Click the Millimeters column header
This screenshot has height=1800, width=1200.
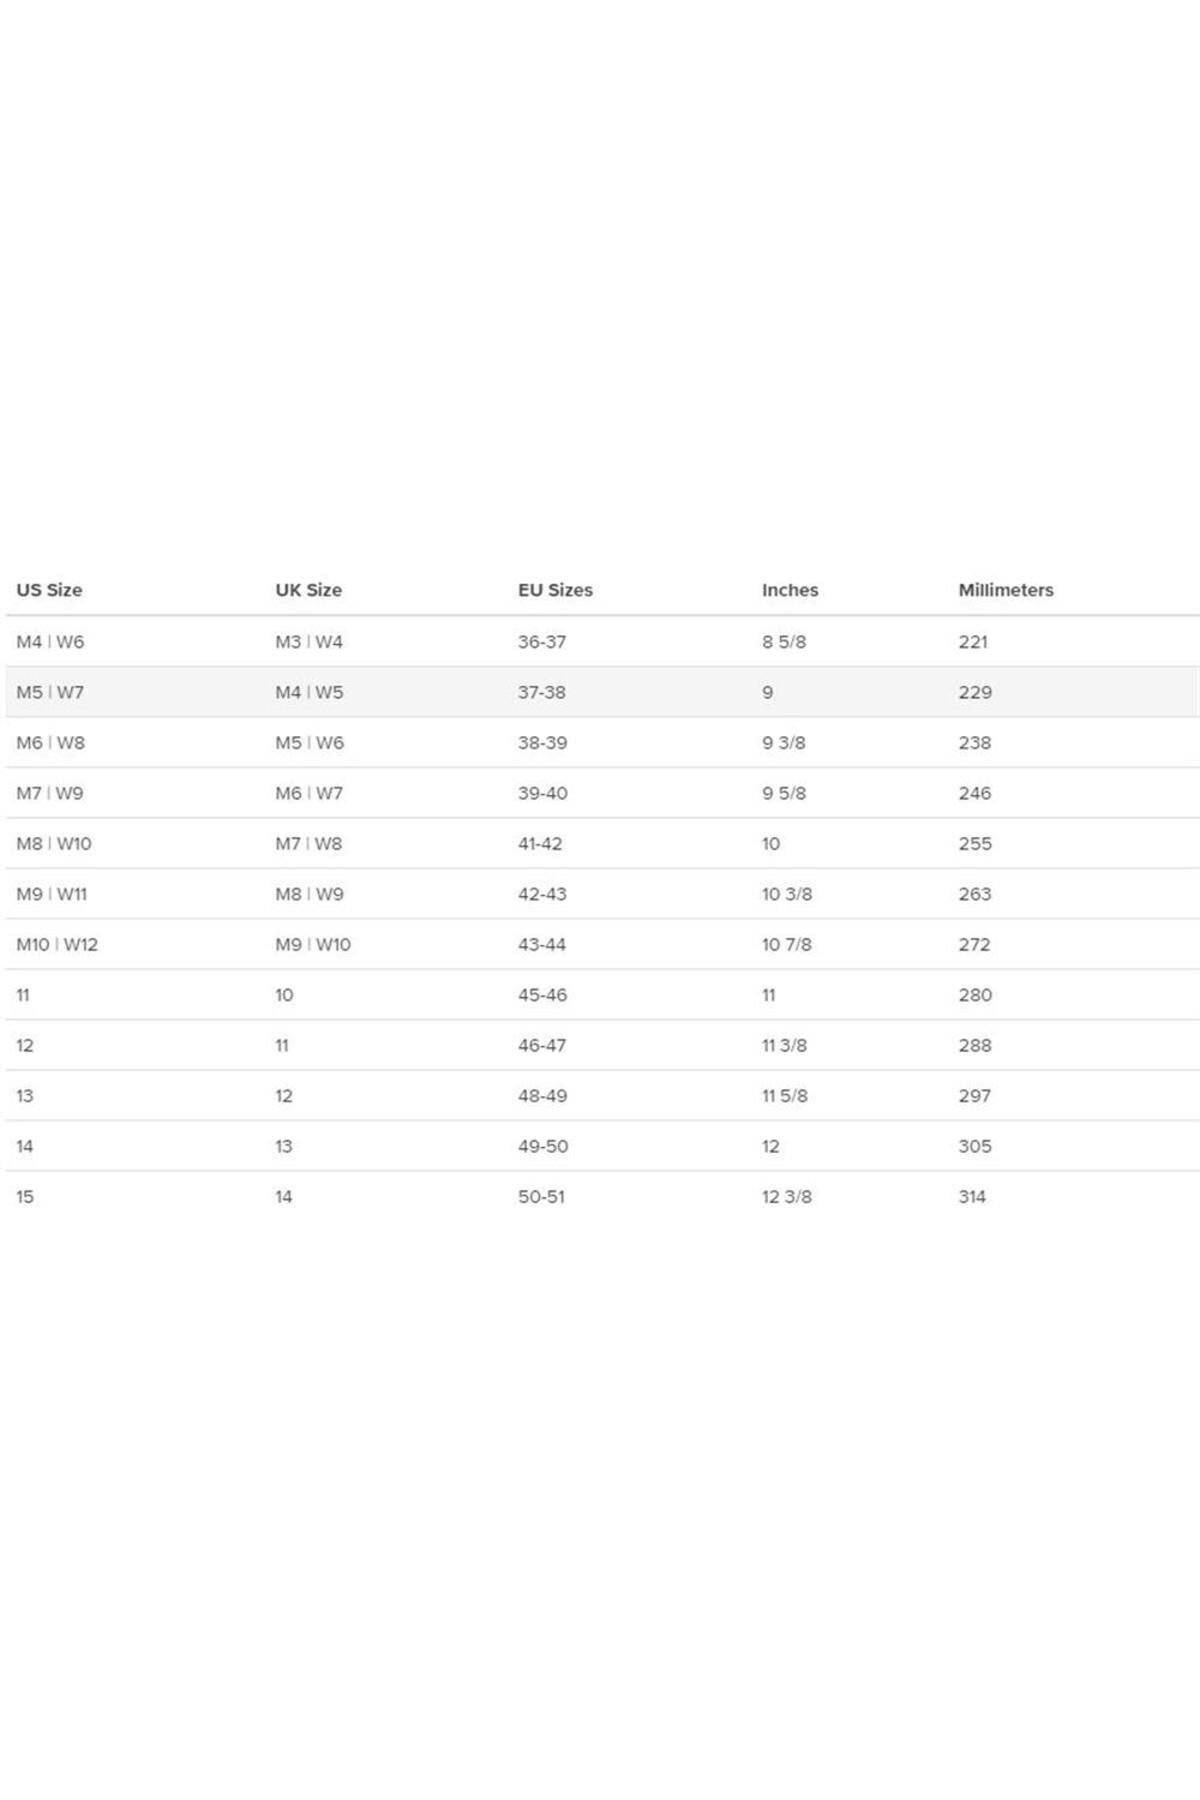(x=1006, y=590)
